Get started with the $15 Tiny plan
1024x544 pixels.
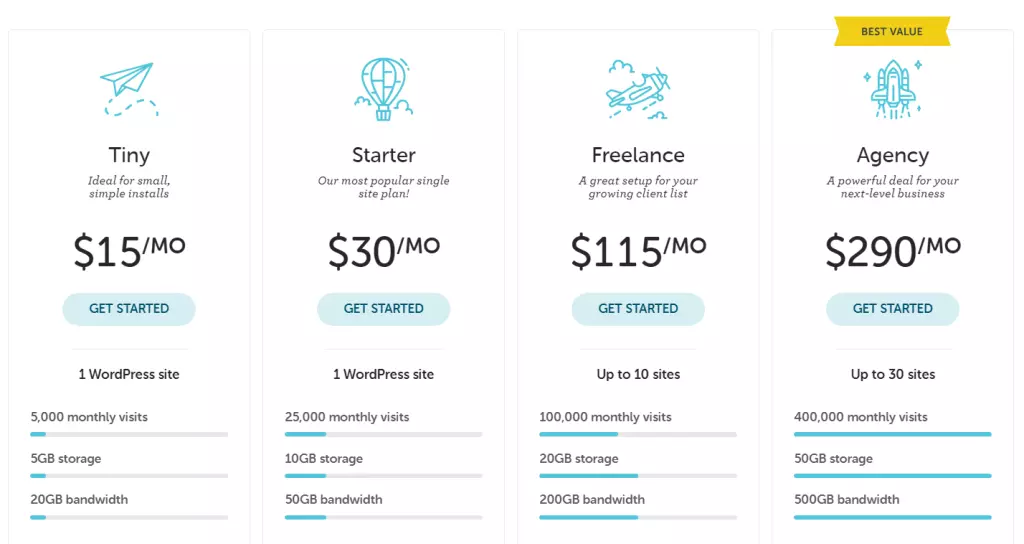(x=129, y=309)
